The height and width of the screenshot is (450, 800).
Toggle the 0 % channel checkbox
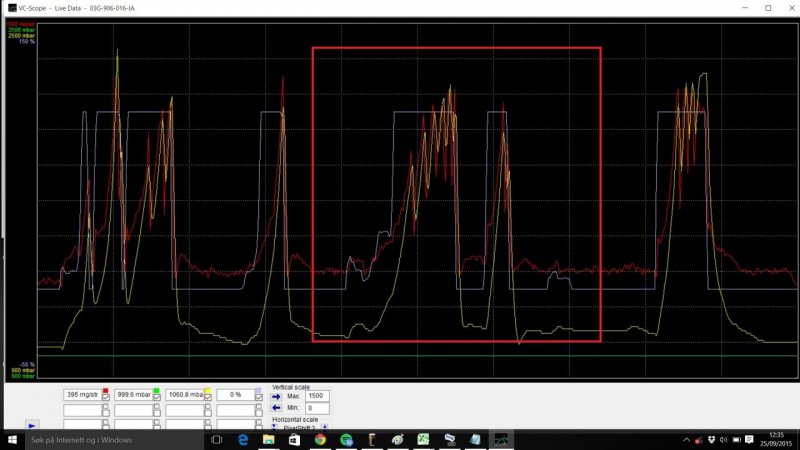[x=258, y=397]
